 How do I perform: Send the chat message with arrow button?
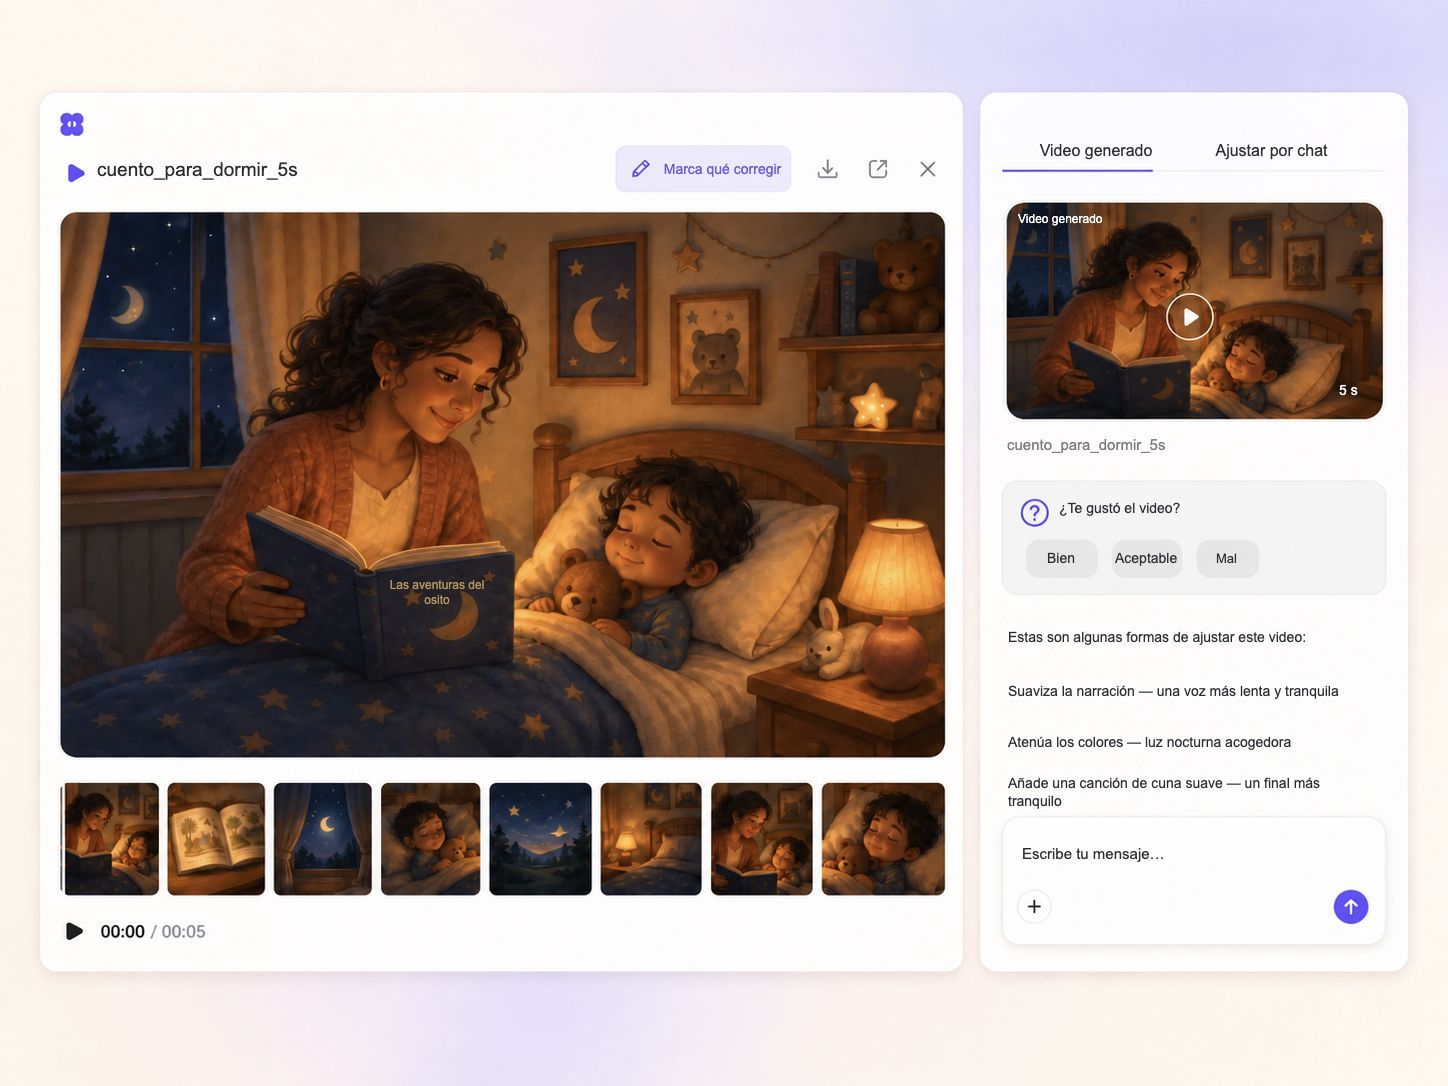click(1351, 907)
